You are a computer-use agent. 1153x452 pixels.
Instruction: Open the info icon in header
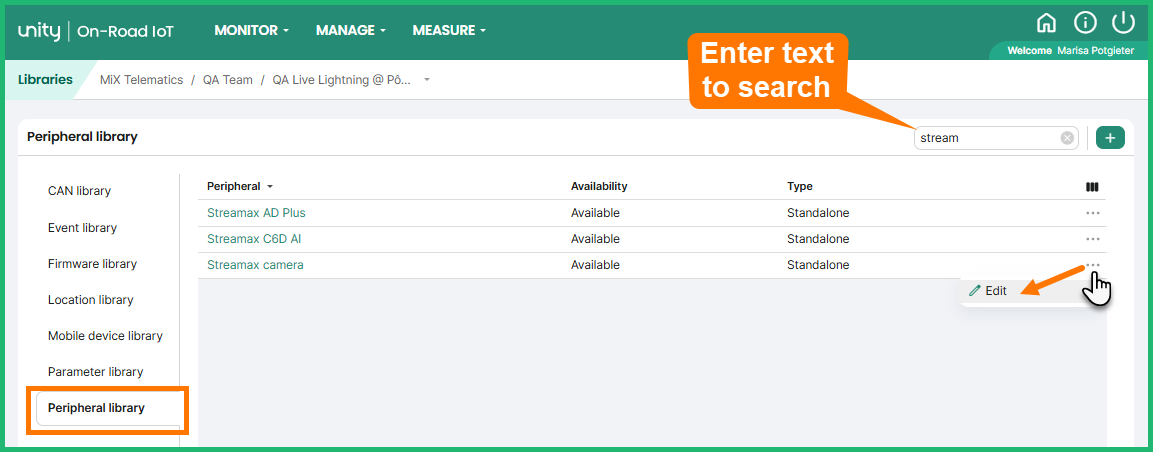1085,24
